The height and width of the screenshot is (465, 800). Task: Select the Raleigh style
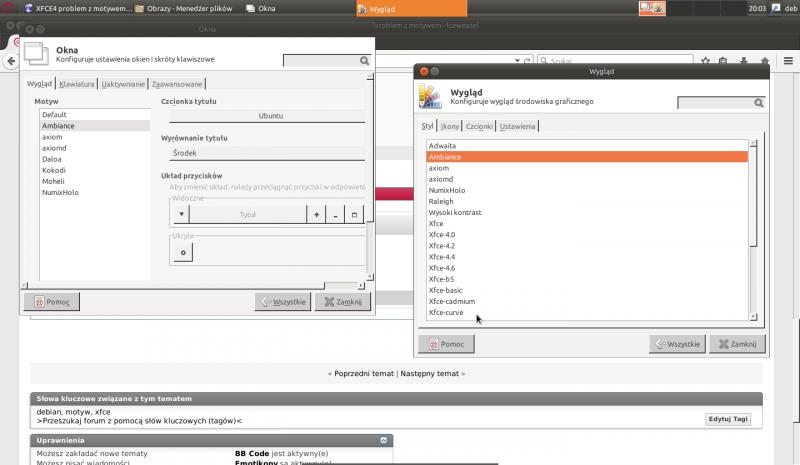pos(441,201)
